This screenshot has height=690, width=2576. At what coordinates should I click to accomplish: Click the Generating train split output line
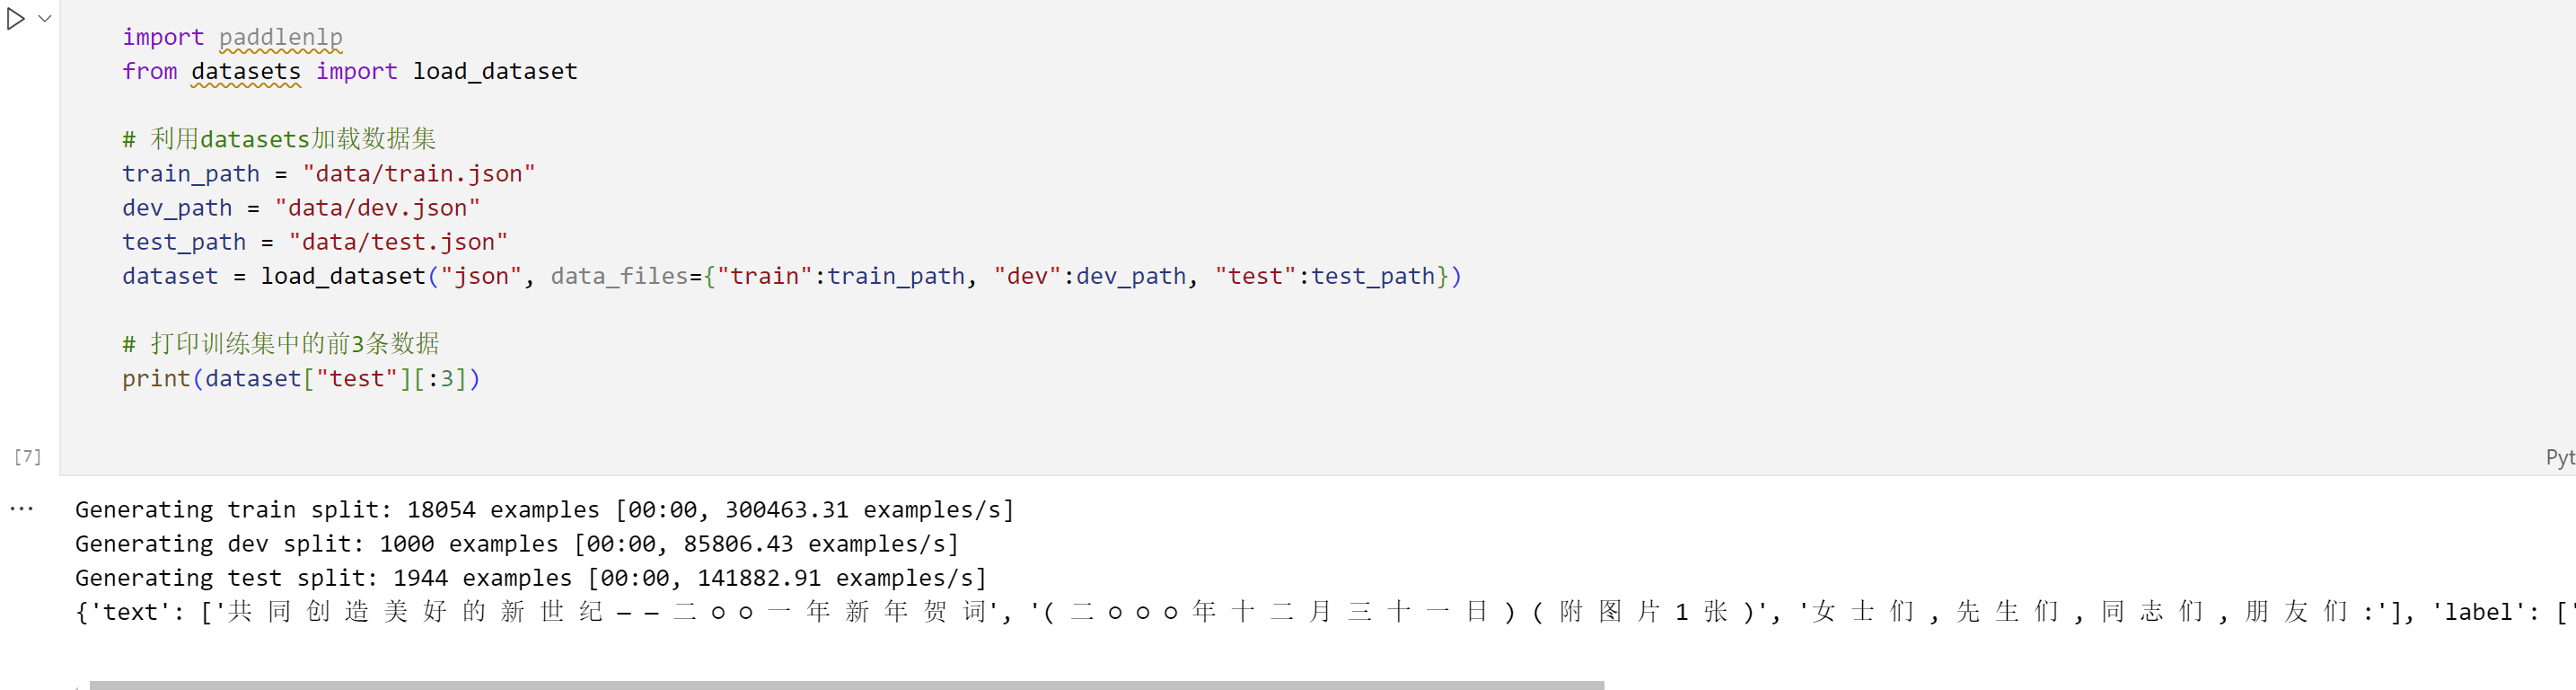(544, 510)
